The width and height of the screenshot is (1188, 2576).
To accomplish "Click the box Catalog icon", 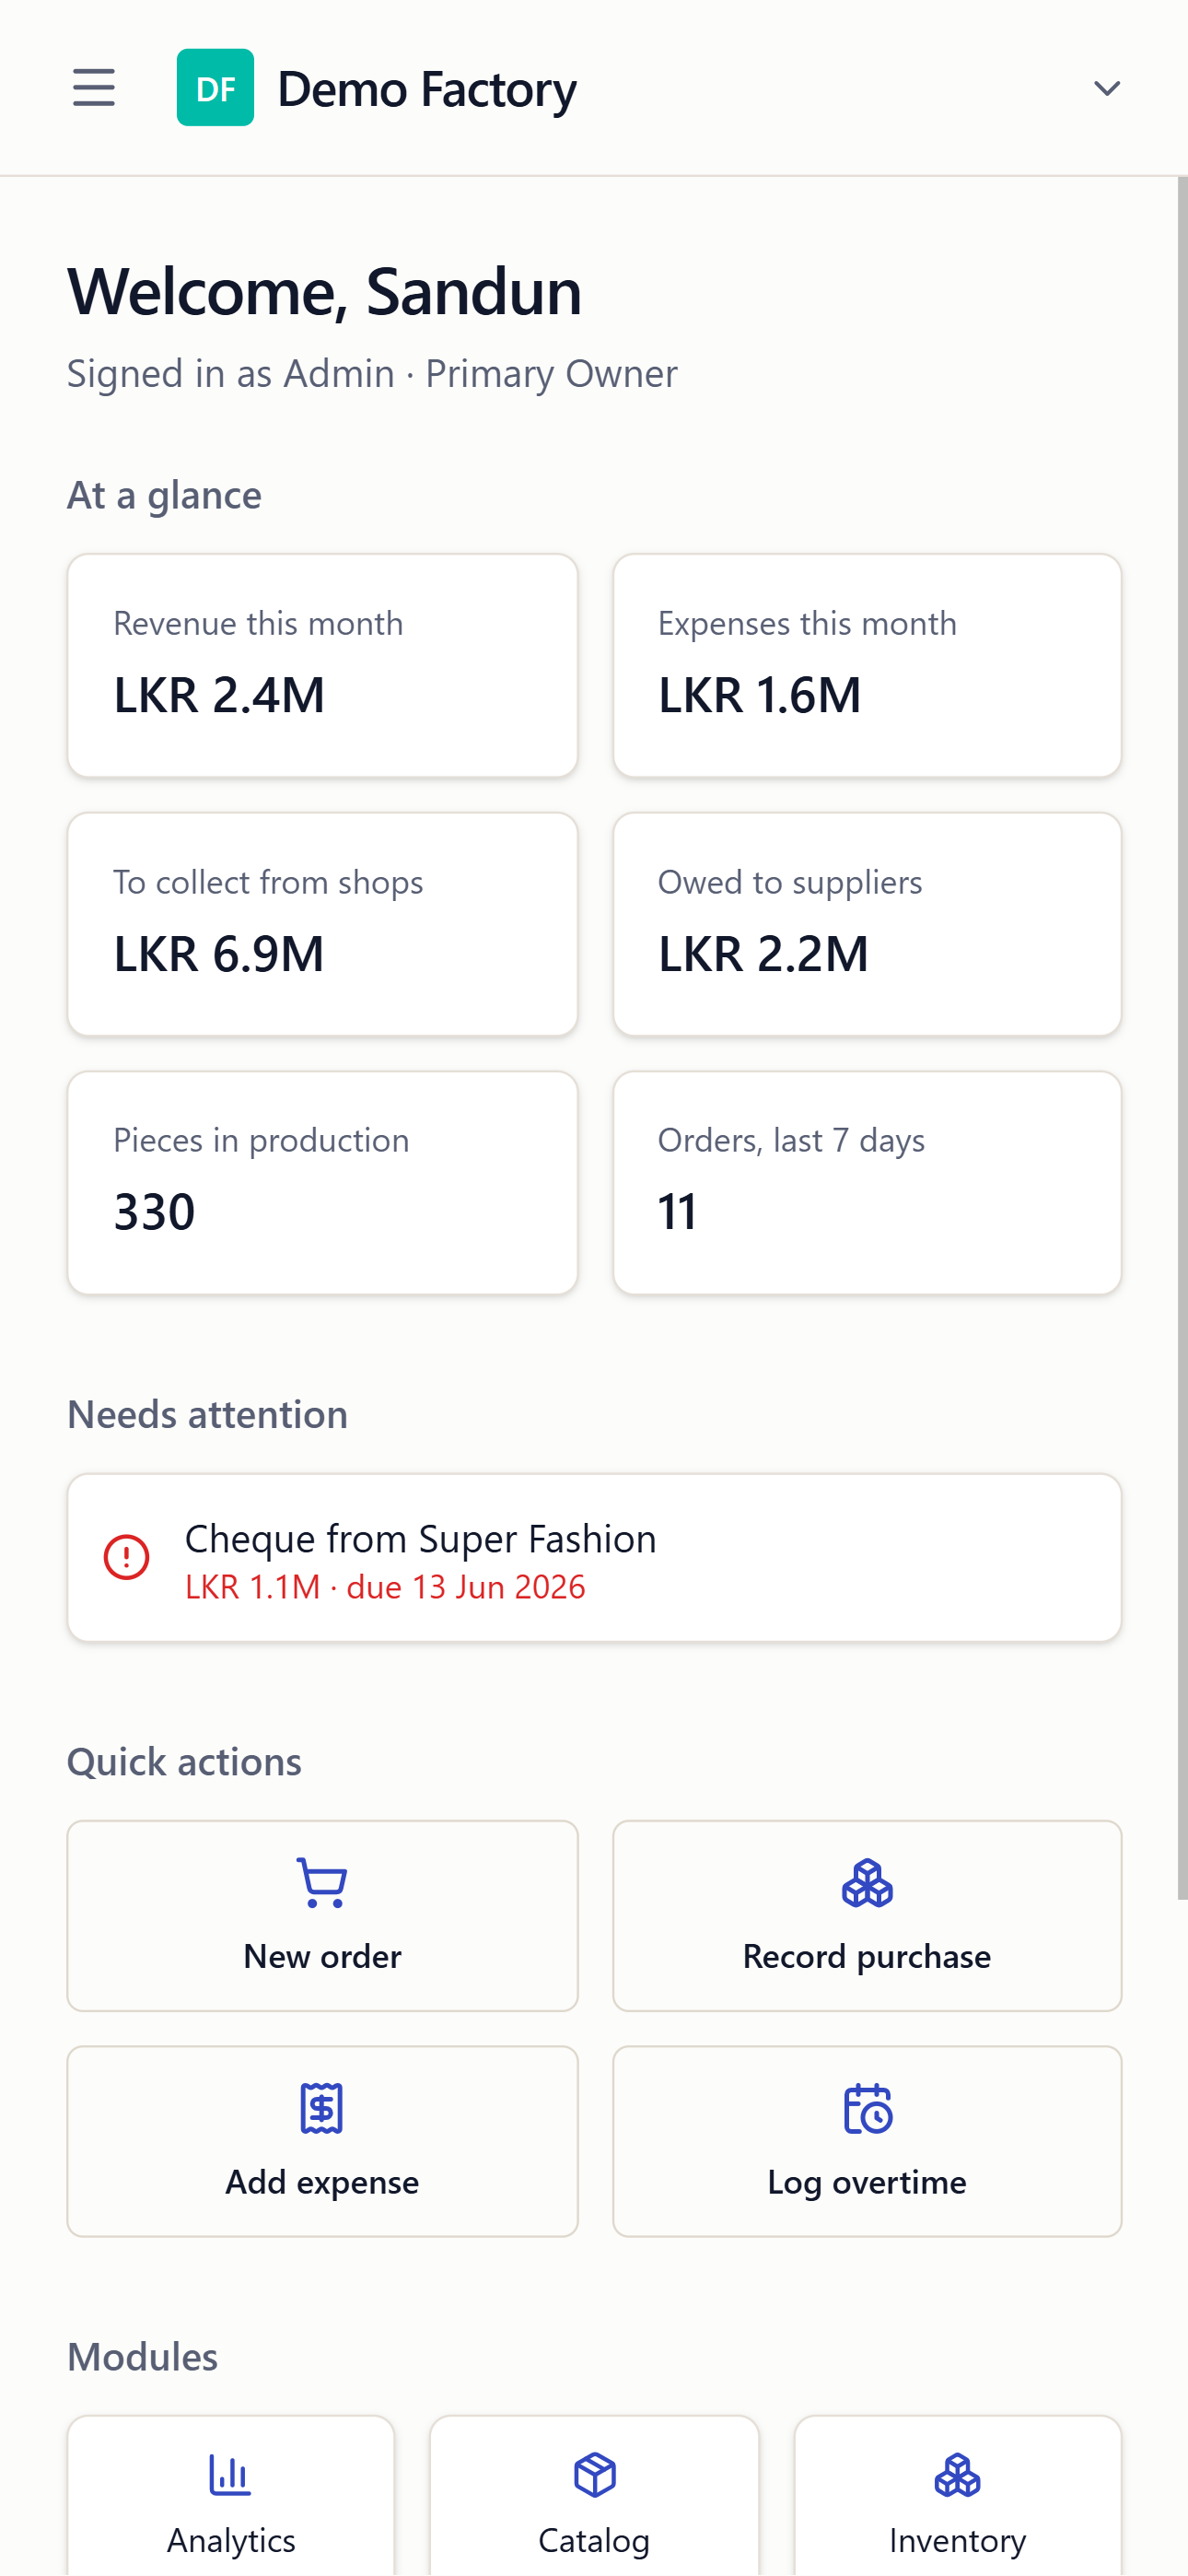I will 595,2476.
